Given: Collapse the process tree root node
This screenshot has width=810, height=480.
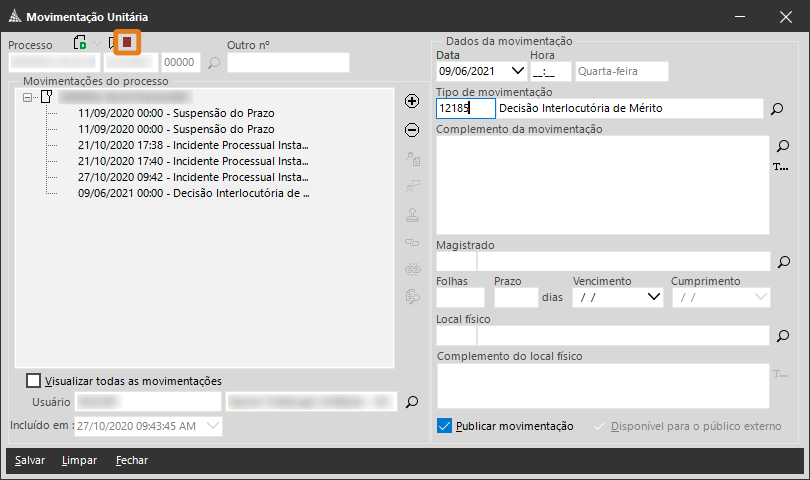Looking at the screenshot, I should pyautogui.click(x=27, y=97).
